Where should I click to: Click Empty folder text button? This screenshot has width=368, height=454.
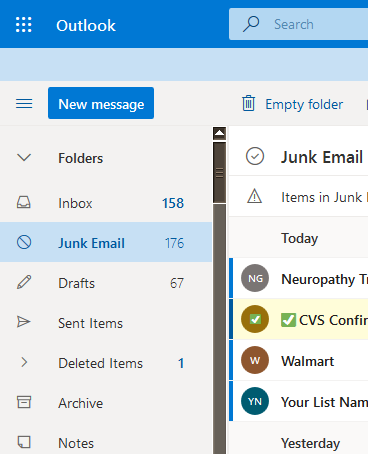pyautogui.click(x=304, y=104)
